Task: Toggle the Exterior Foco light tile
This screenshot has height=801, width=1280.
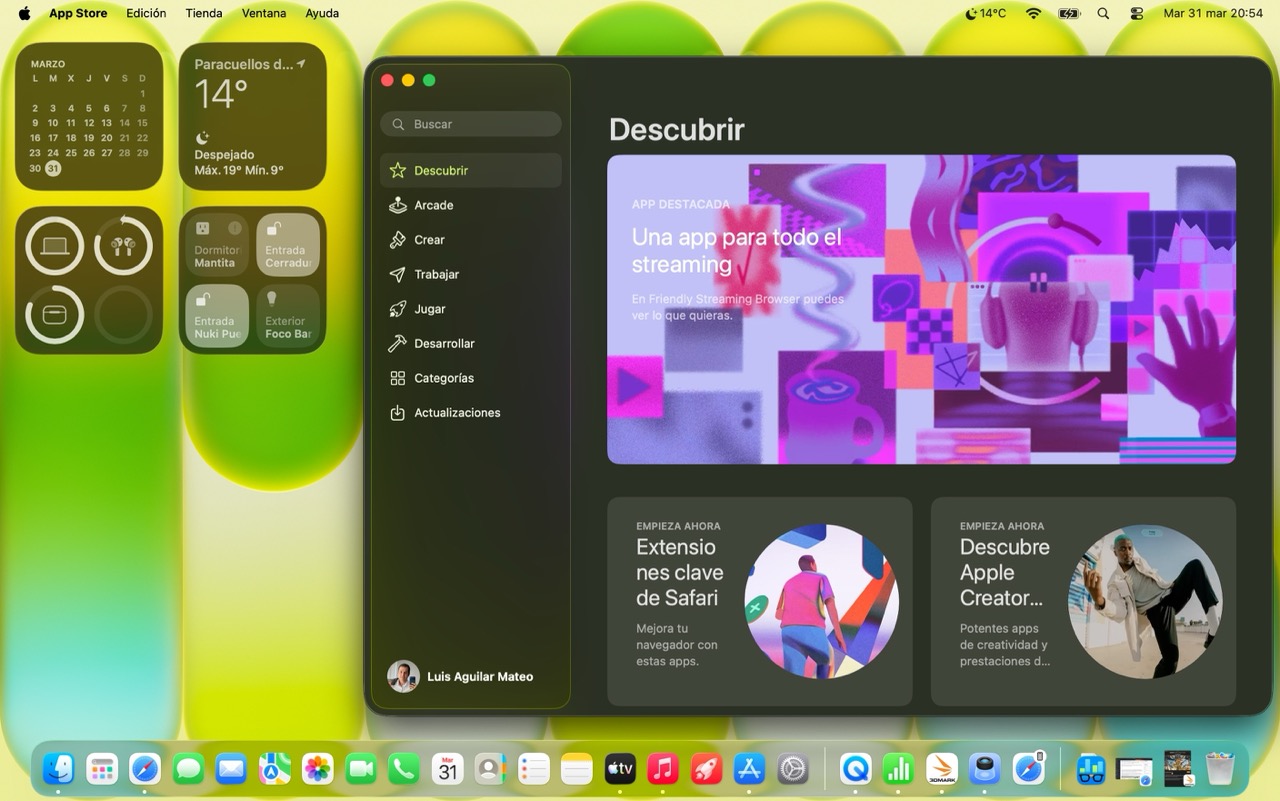Action: click(288, 315)
